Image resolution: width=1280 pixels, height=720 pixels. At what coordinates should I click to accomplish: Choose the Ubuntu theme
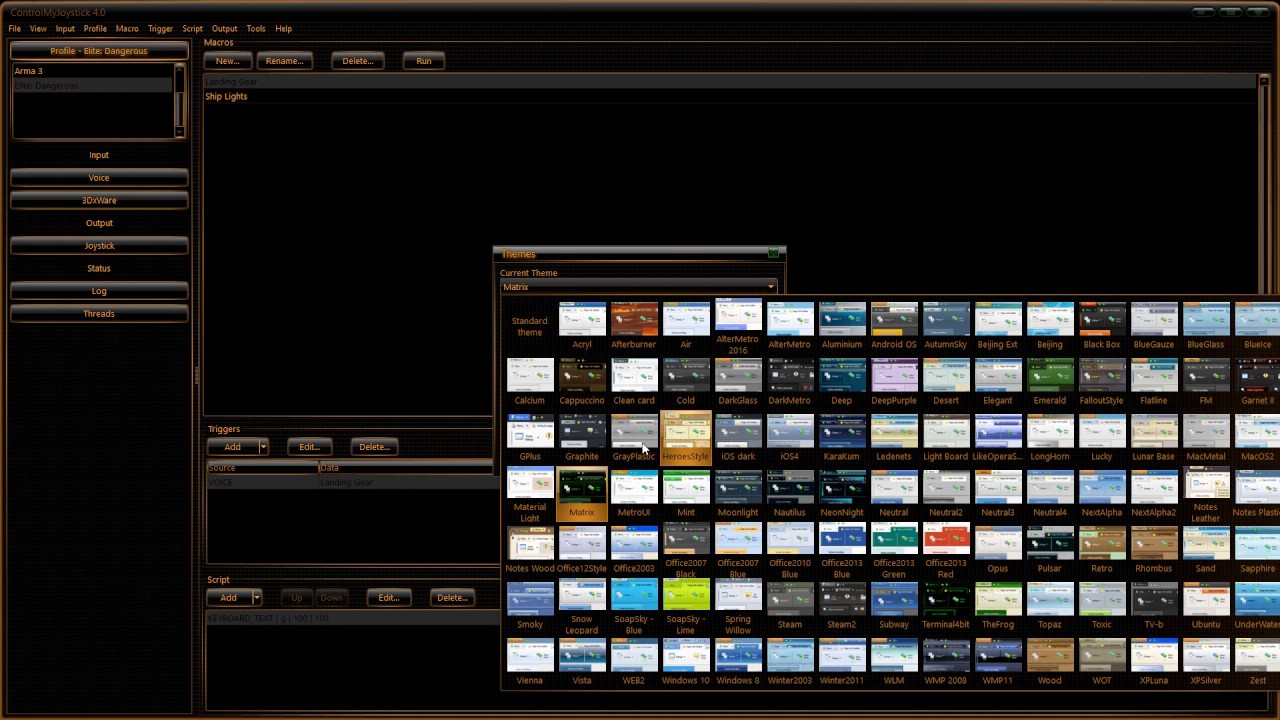click(x=1206, y=606)
